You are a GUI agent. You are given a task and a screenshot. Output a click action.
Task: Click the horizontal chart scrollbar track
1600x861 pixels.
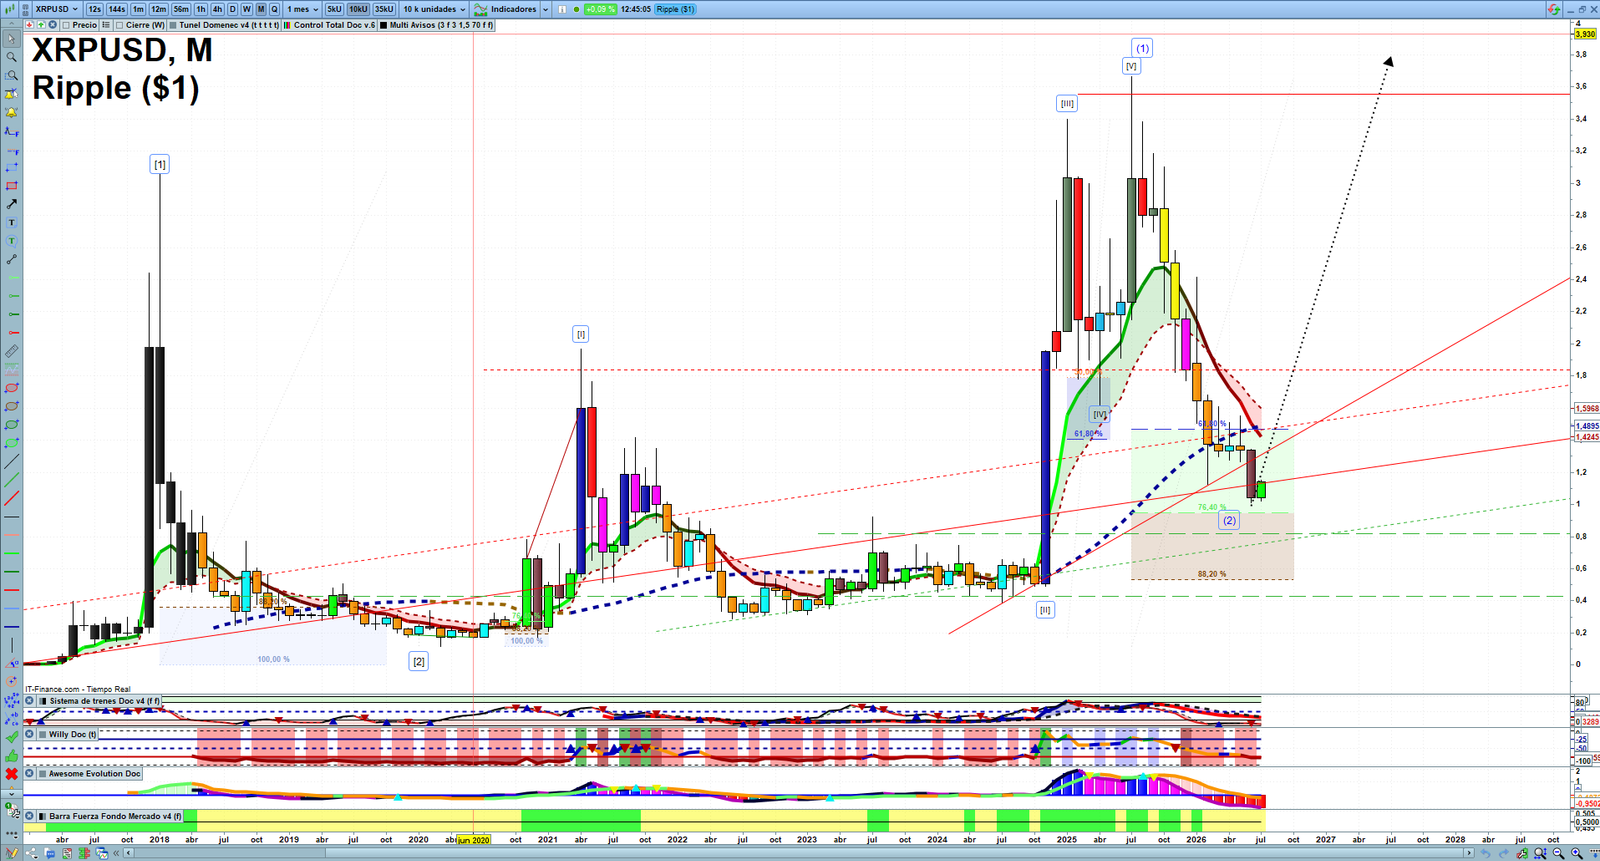(800, 853)
